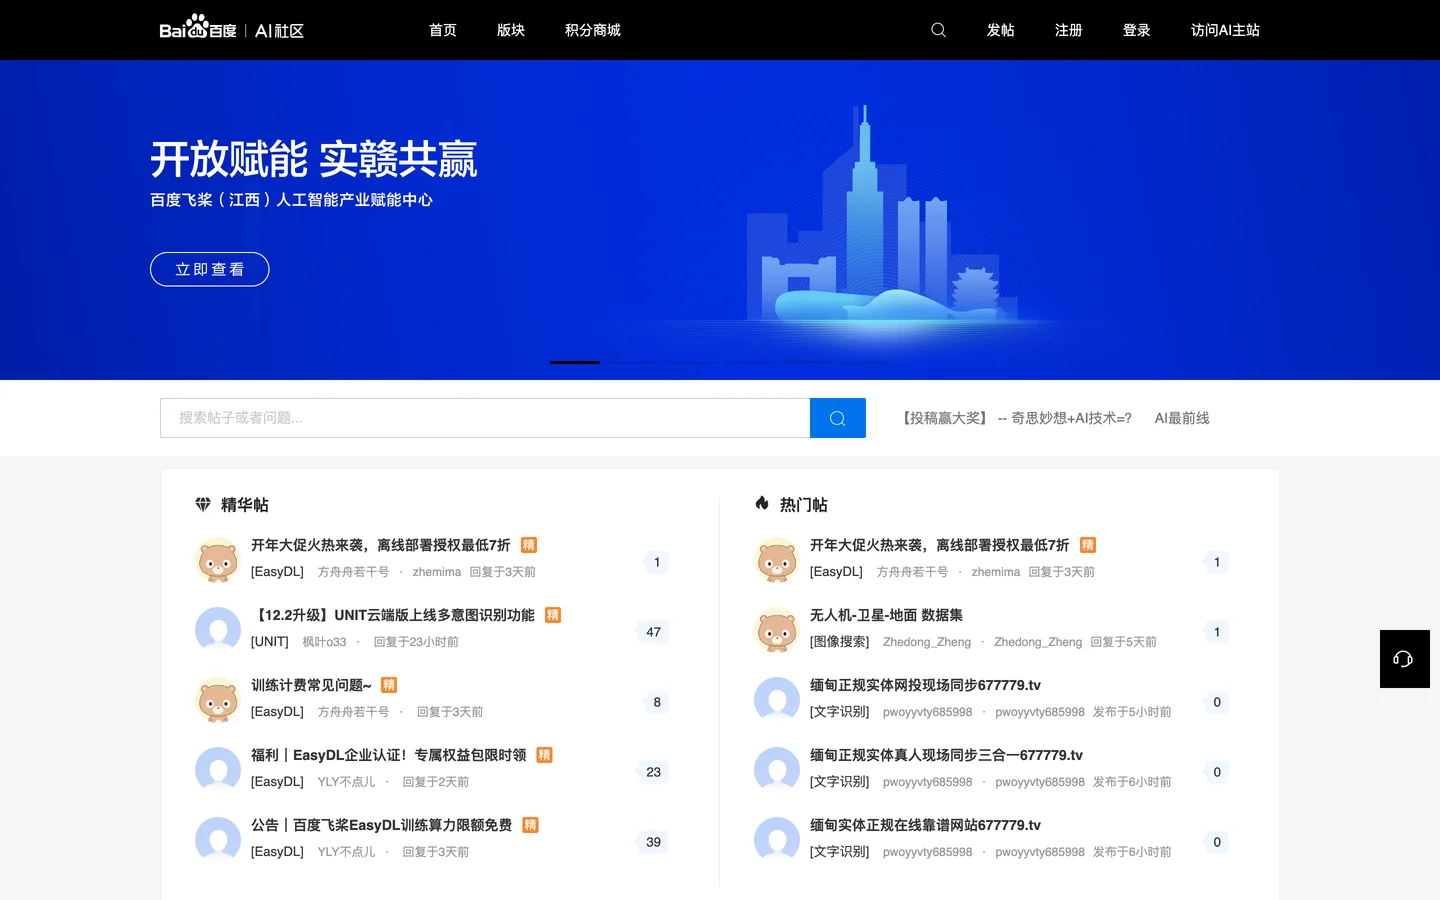This screenshot has width=1440, height=900.
Task: Open 缅甸正规实体网投现场同步677779.tv post
Action: point(925,685)
